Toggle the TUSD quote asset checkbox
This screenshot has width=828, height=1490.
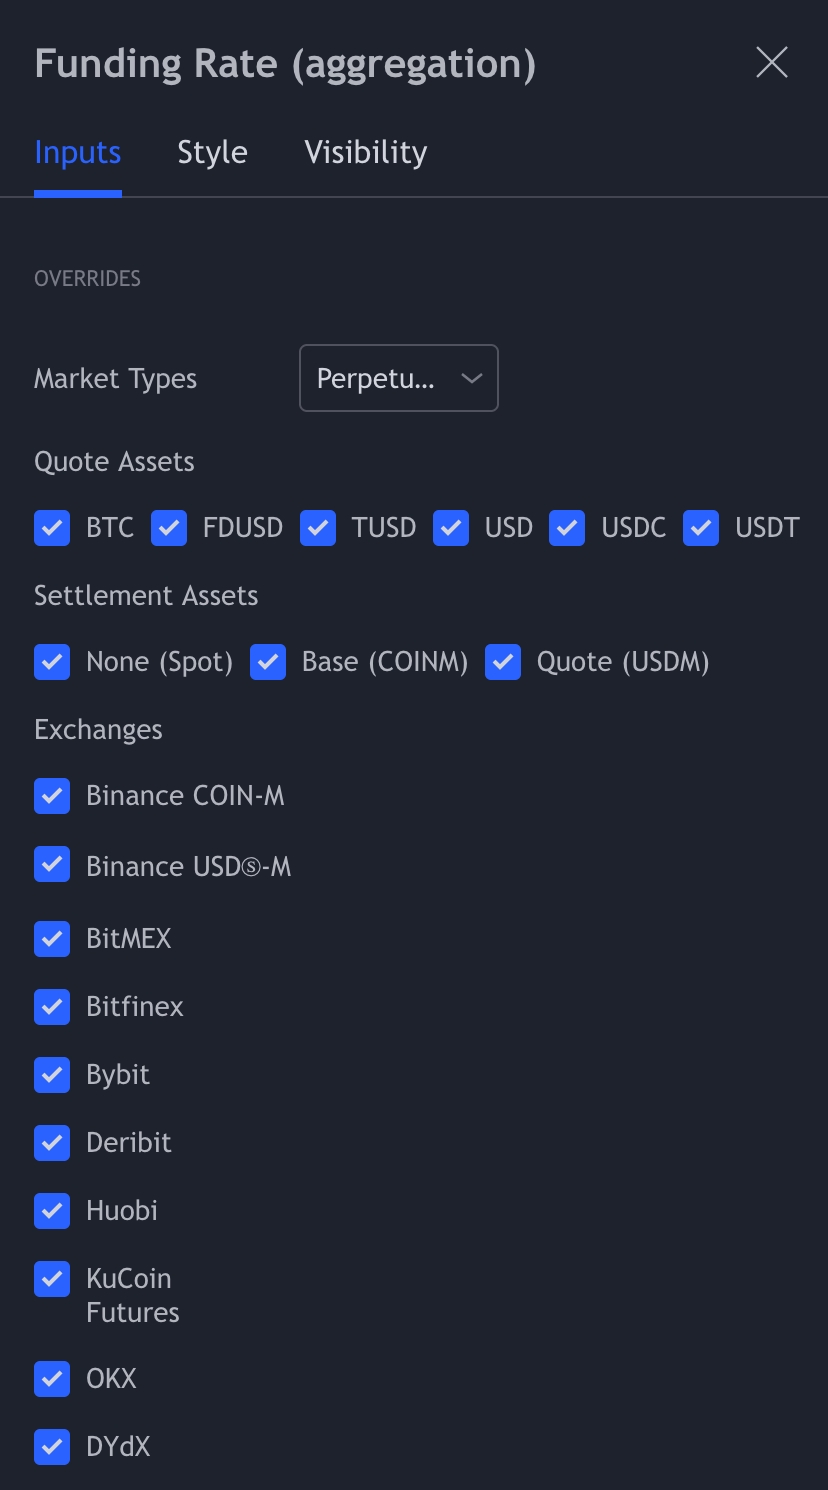click(x=318, y=528)
